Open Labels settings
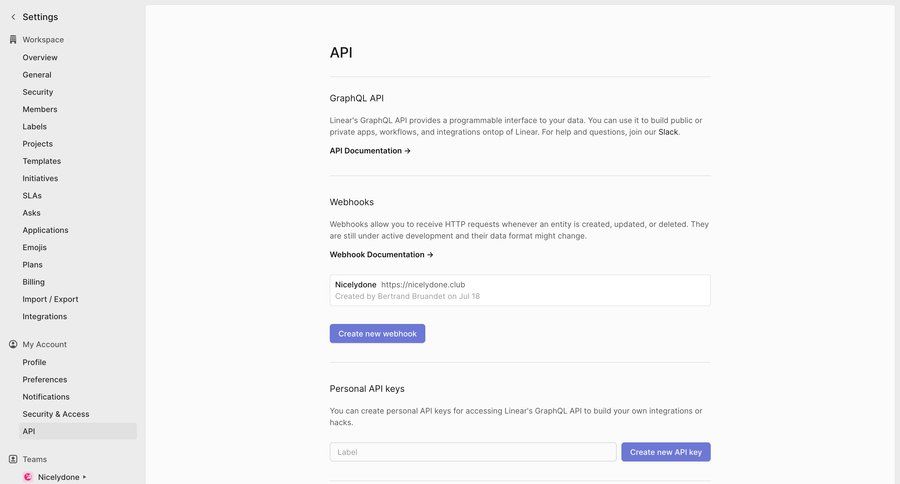Image resolution: width=900 pixels, height=484 pixels. (x=34, y=126)
